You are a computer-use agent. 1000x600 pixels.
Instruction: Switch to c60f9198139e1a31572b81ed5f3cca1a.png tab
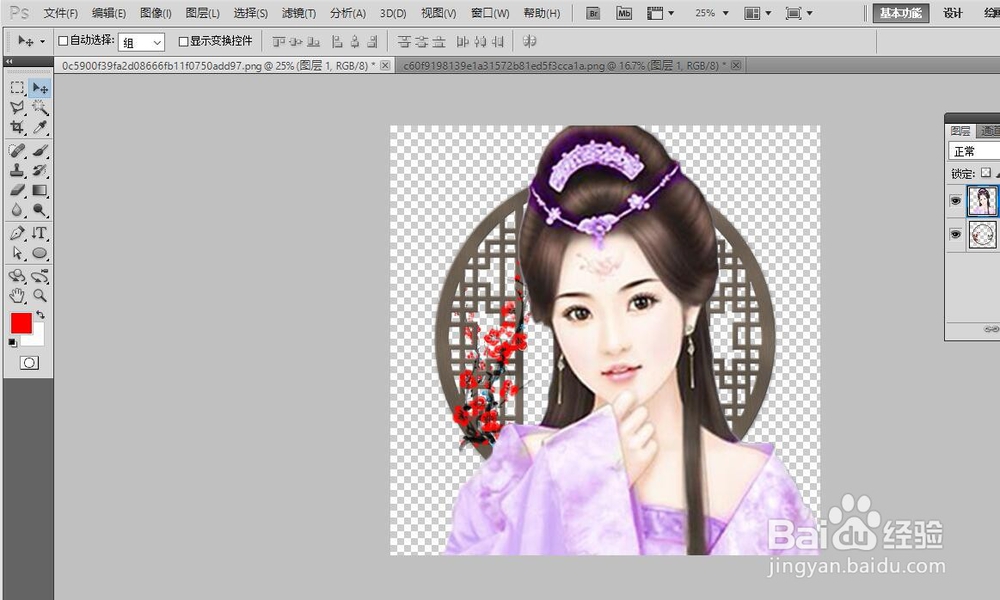[564, 66]
